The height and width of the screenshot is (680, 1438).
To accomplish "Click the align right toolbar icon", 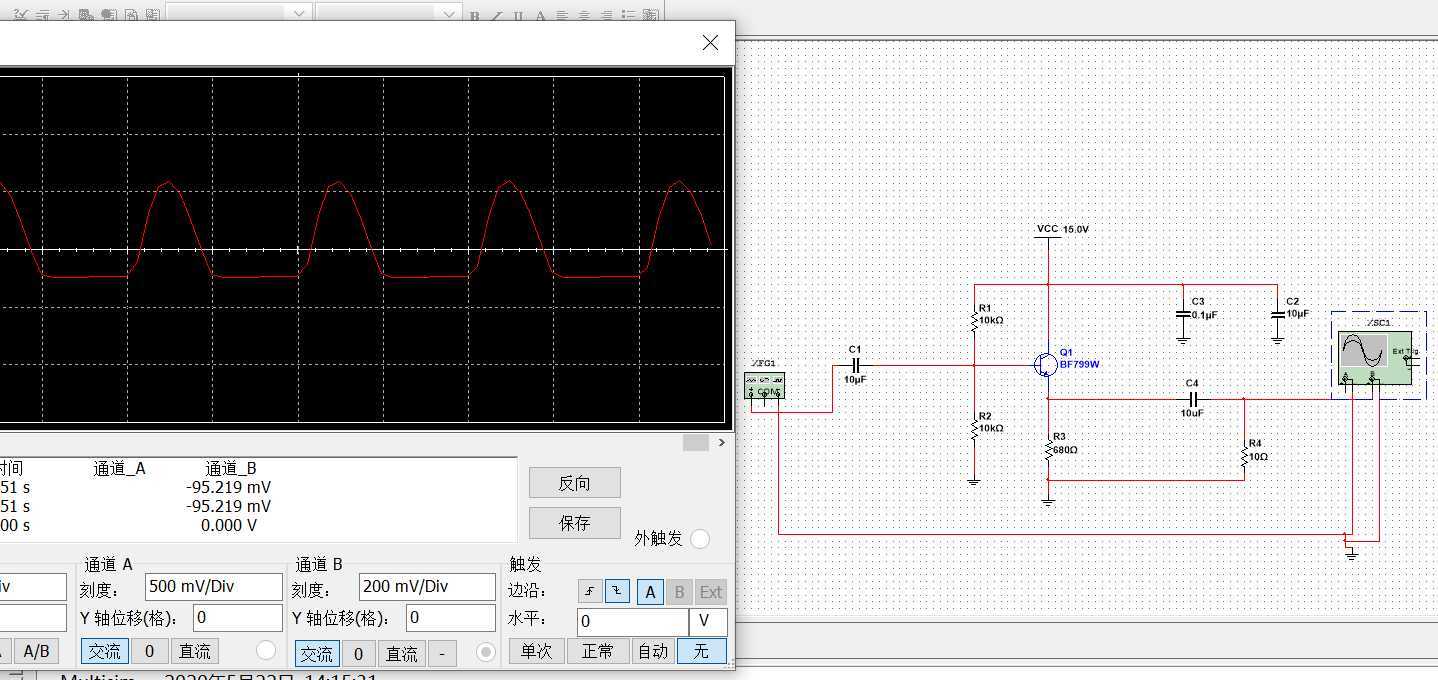I will [x=606, y=15].
